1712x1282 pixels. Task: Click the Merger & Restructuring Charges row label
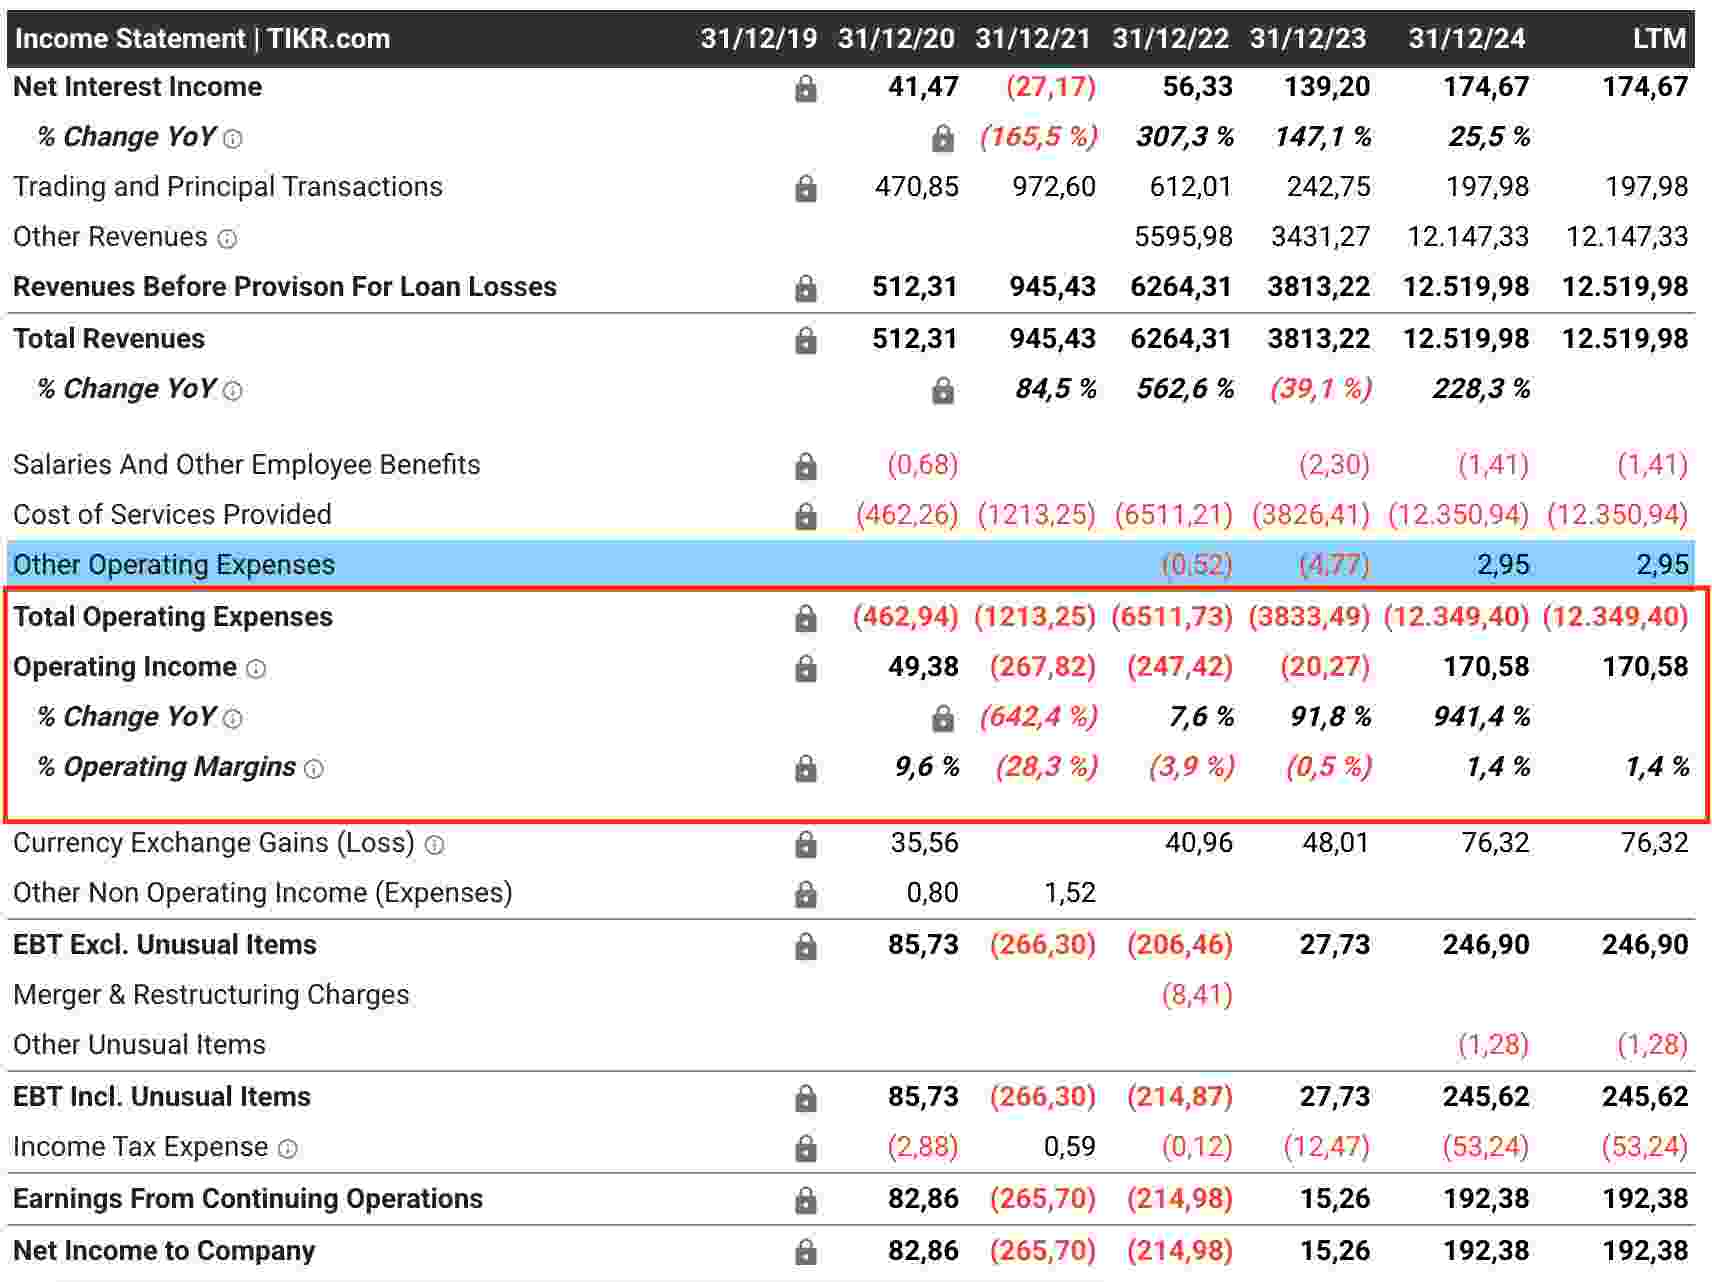point(211,995)
